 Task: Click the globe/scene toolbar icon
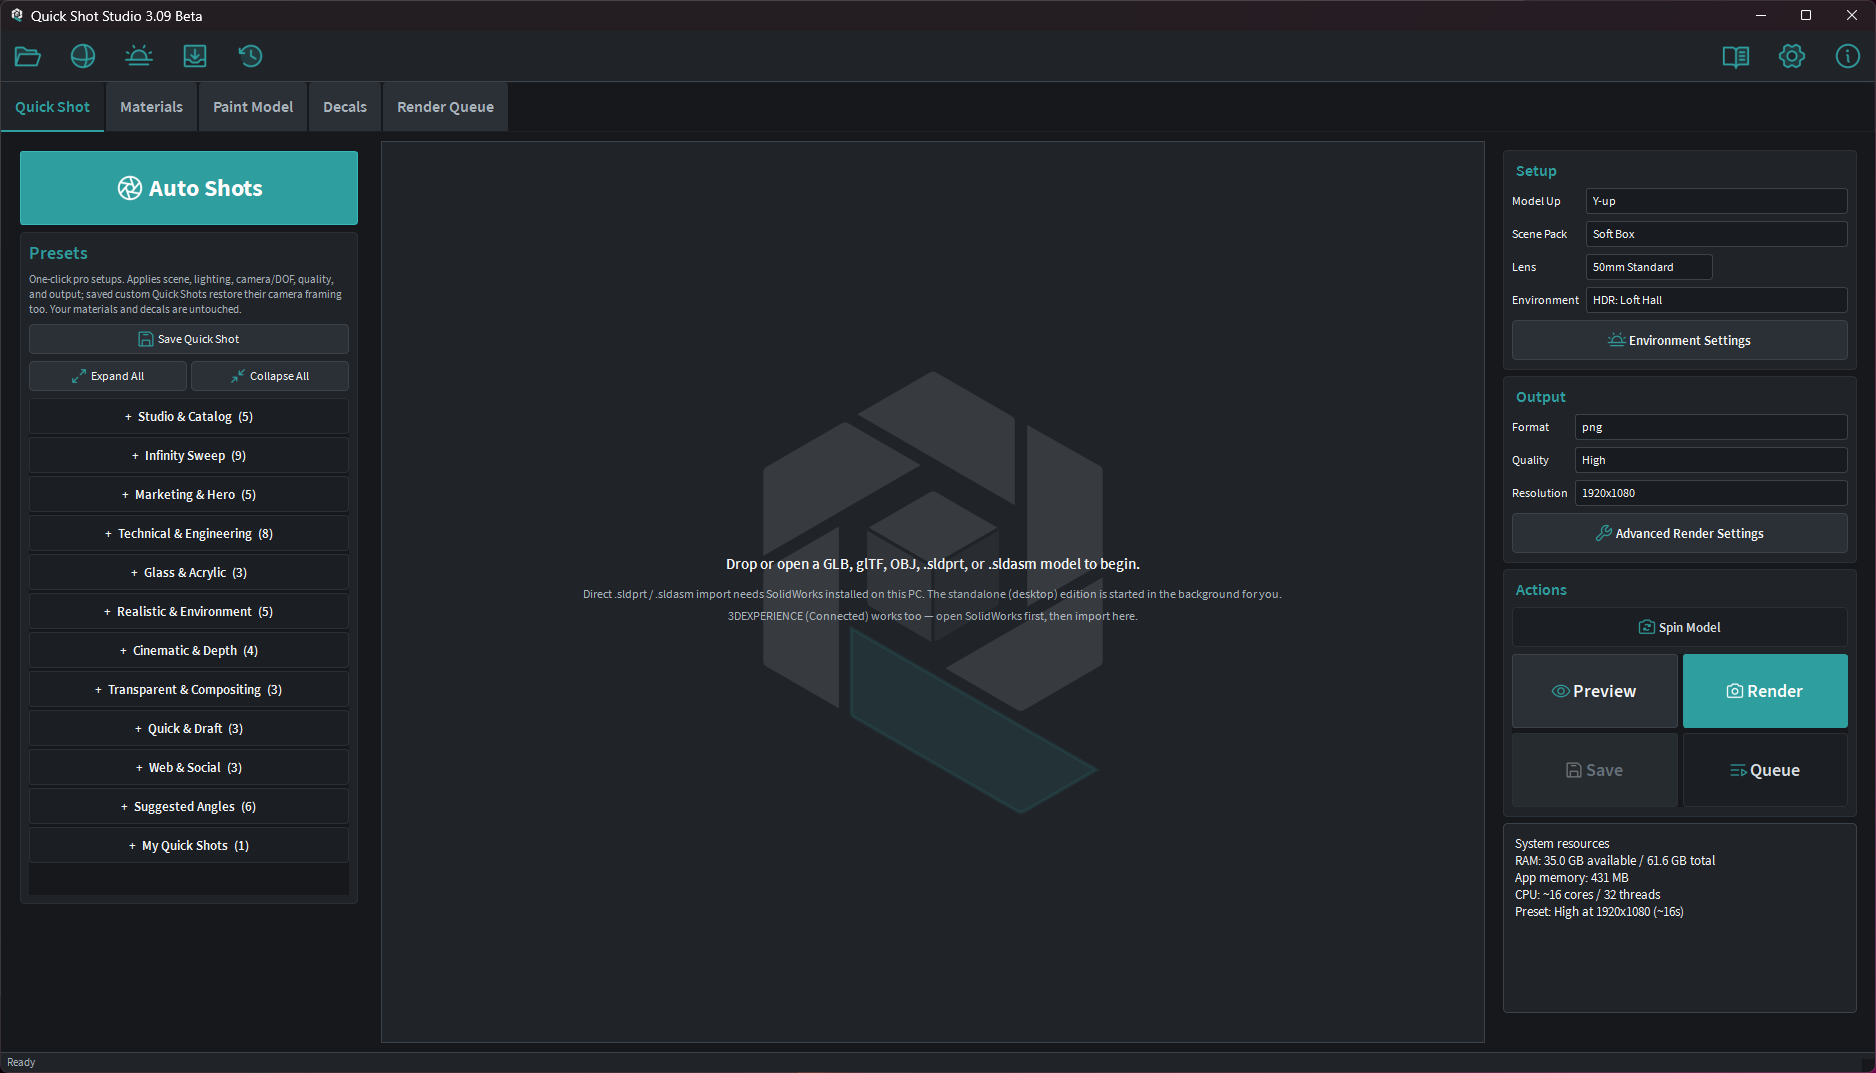83,56
